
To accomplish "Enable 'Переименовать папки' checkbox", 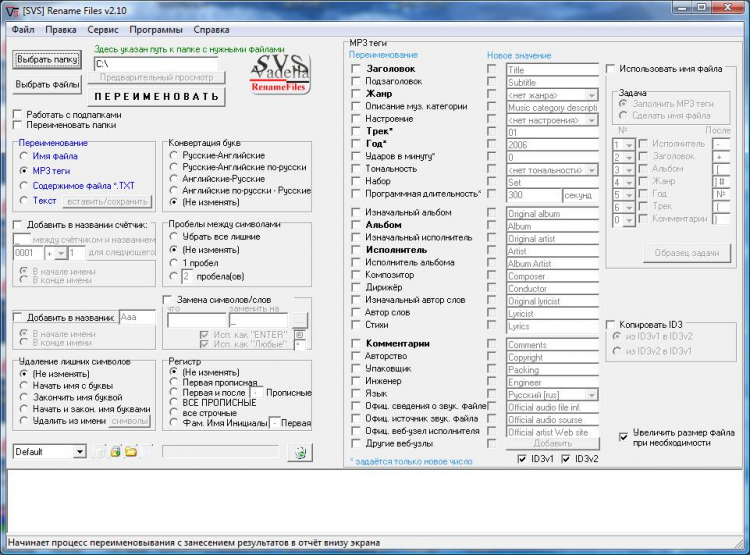I will click(18, 125).
